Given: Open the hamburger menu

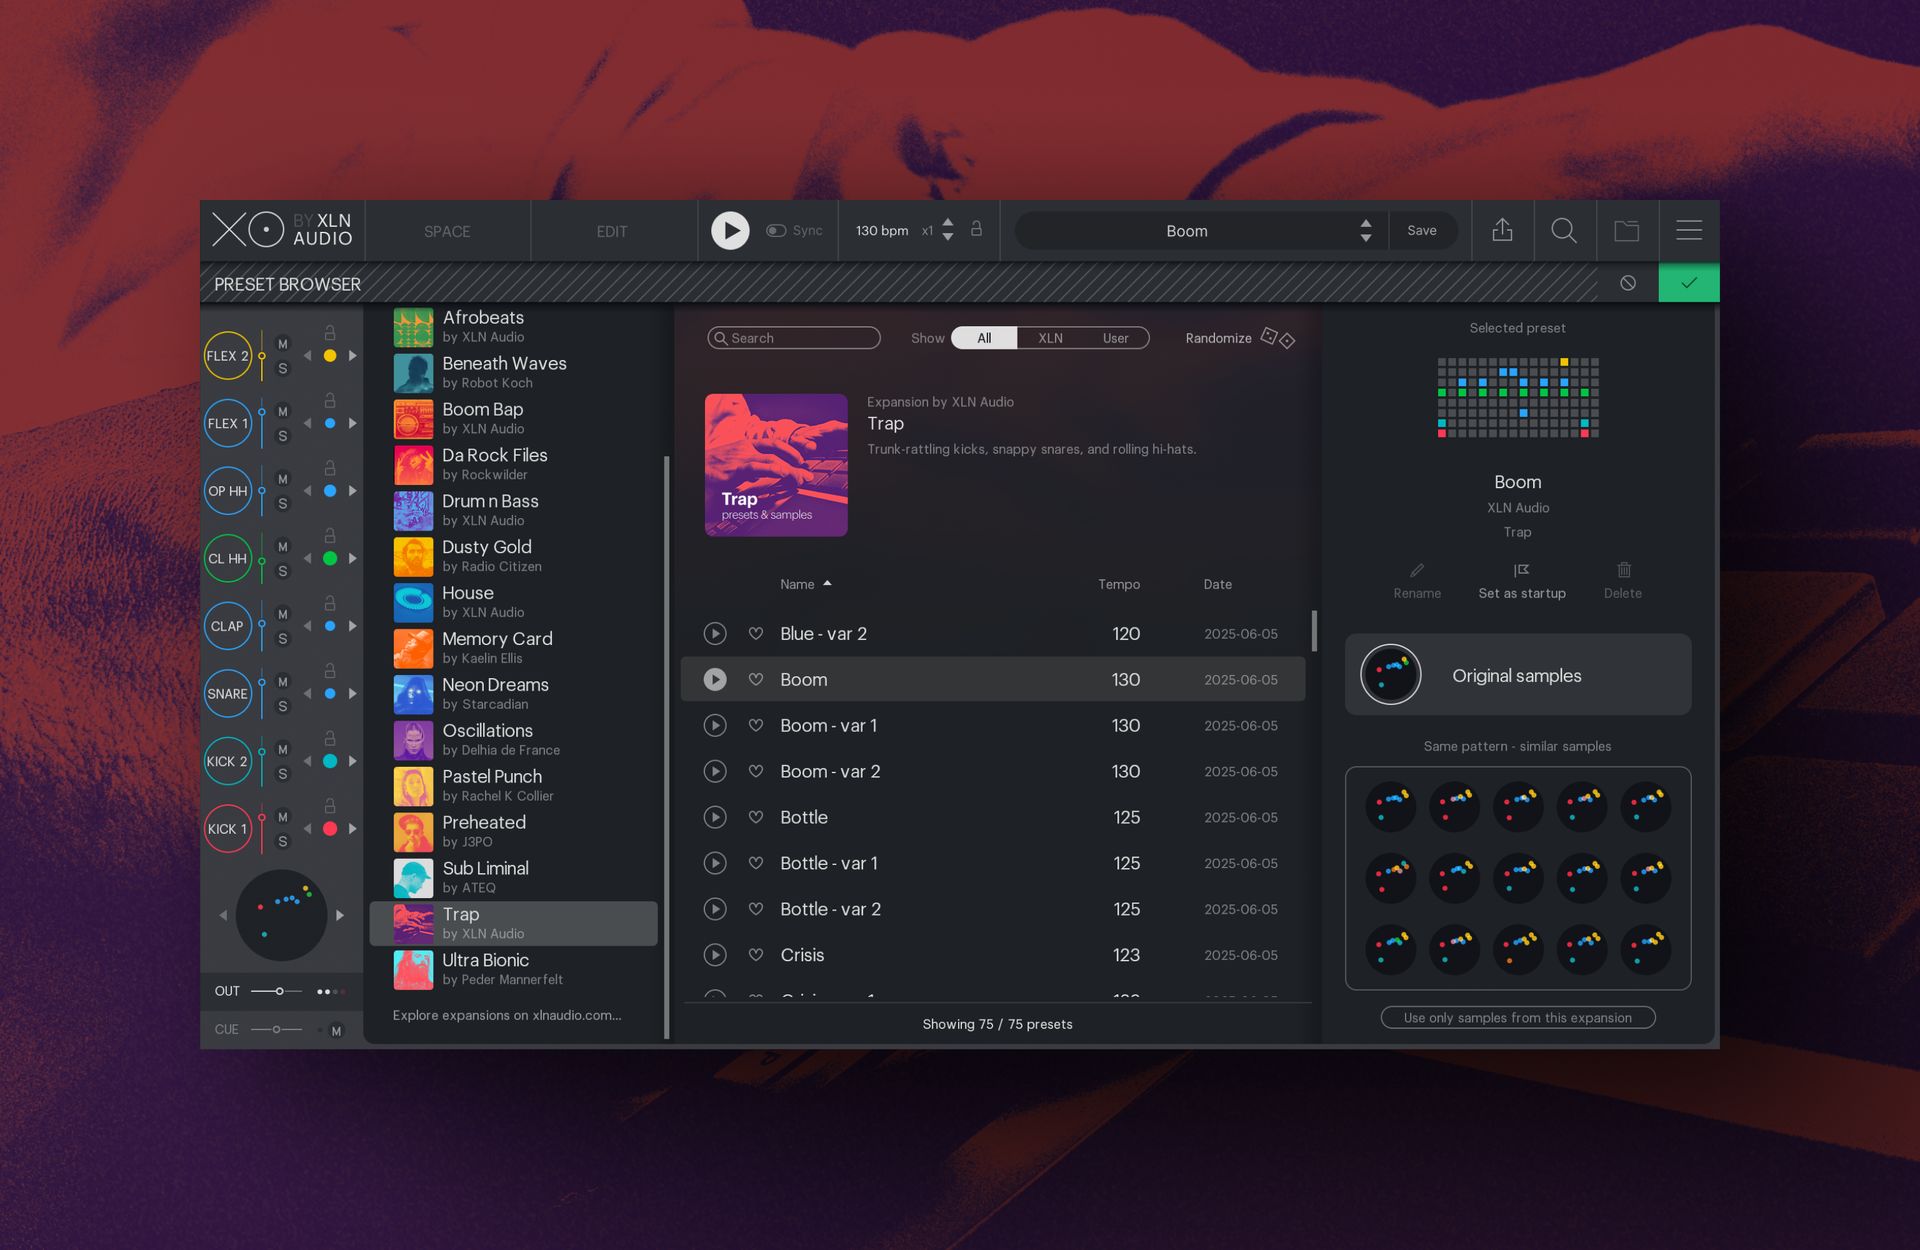Looking at the screenshot, I should coord(1689,231).
